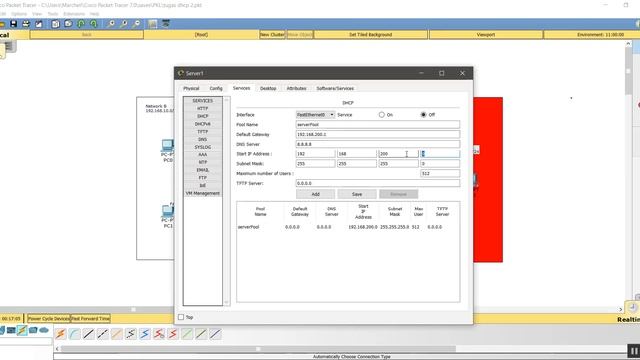The width and height of the screenshot is (640, 360).
Task: Click into the Default Gateway field
Action: (x=378, y=134)
